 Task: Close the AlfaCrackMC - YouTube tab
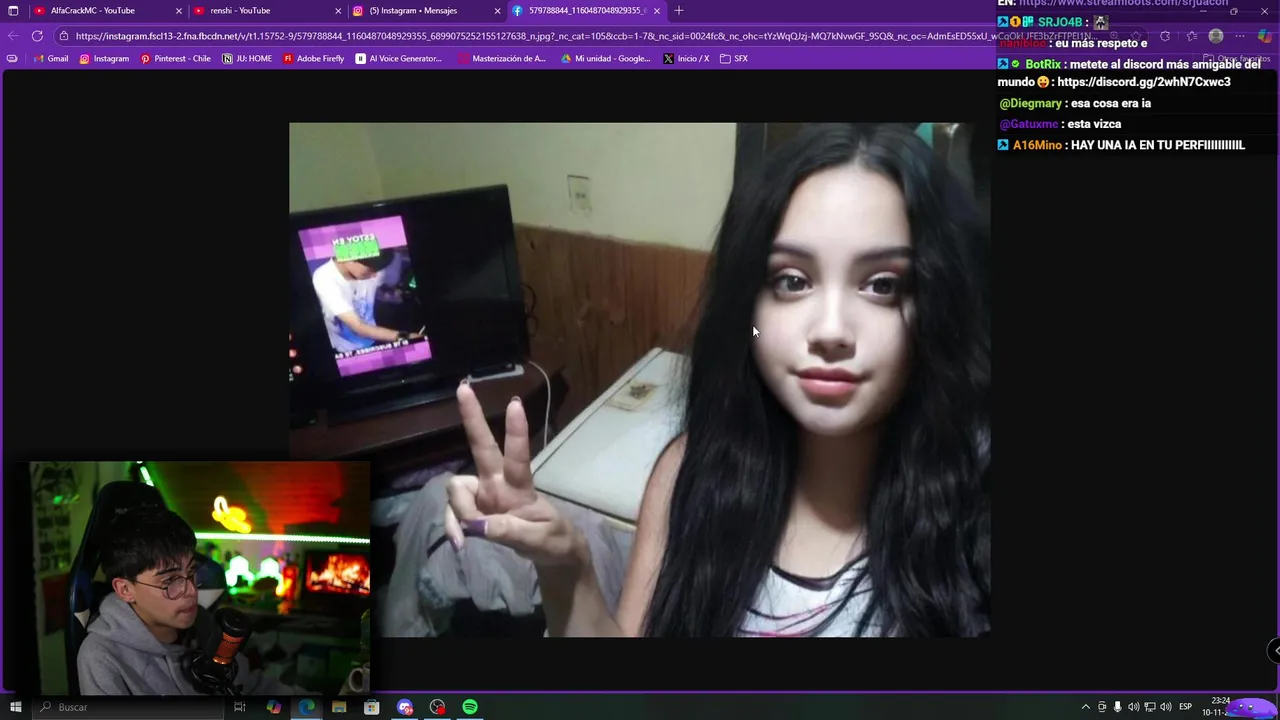tap(179, 11)
